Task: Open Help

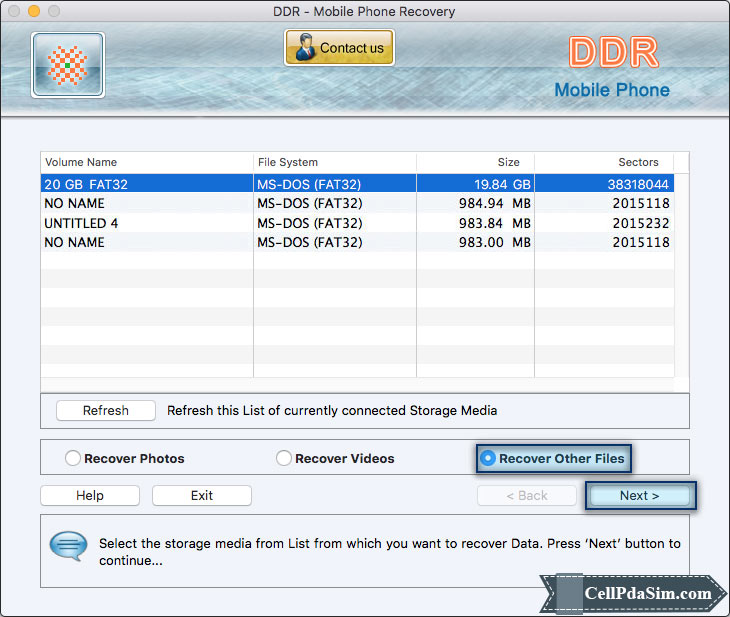Action: (x=90, y=495)
